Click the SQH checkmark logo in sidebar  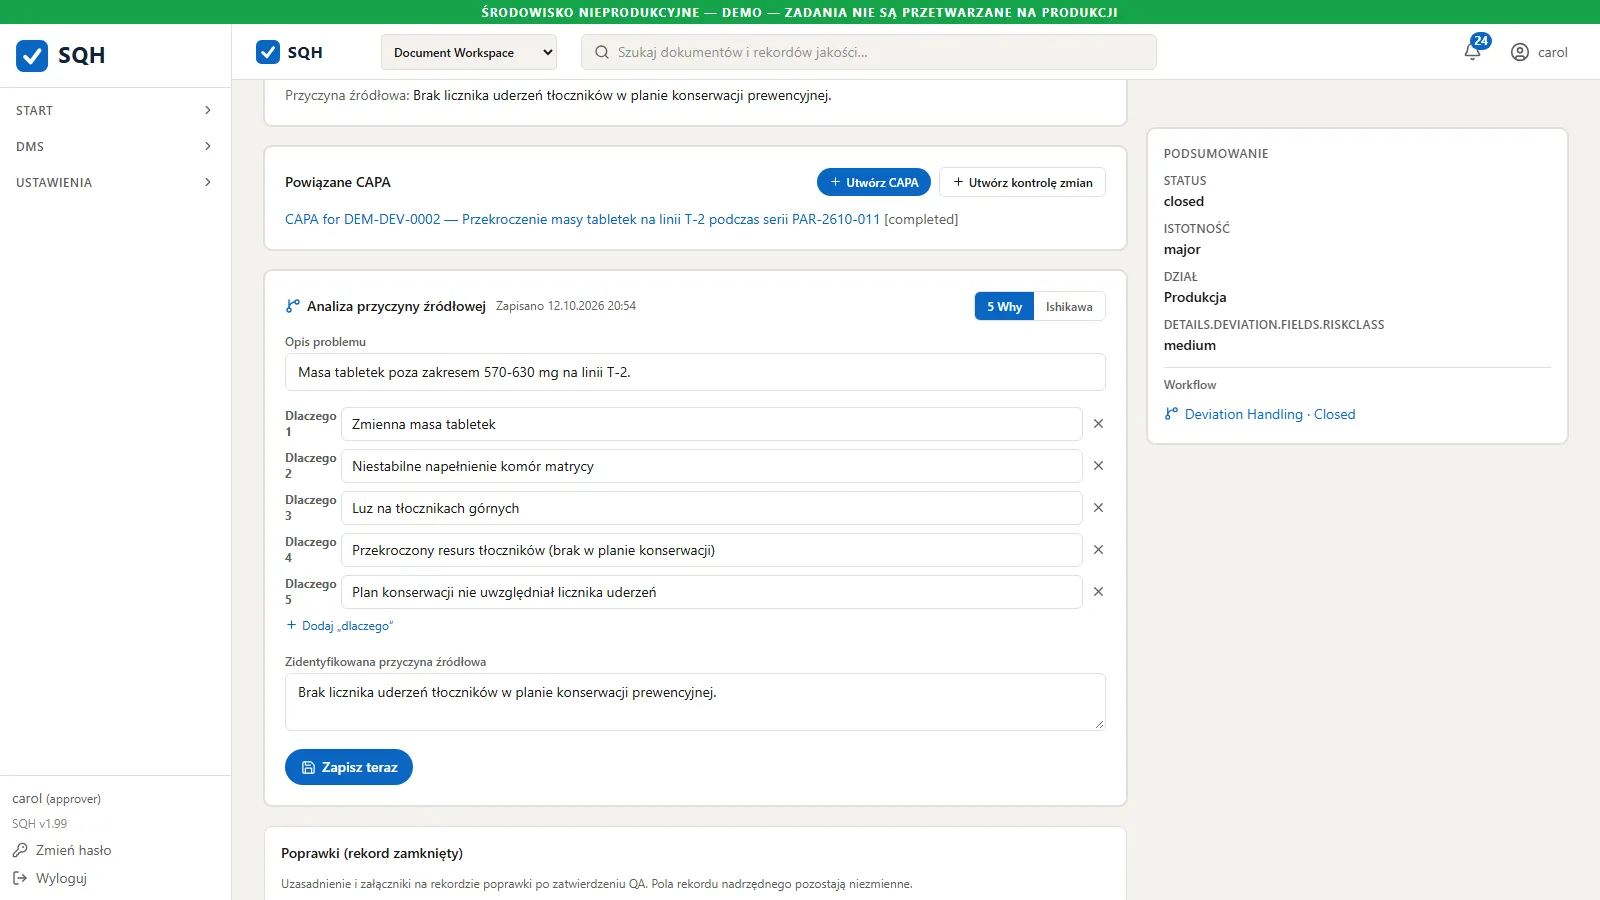tap(32, 55)
